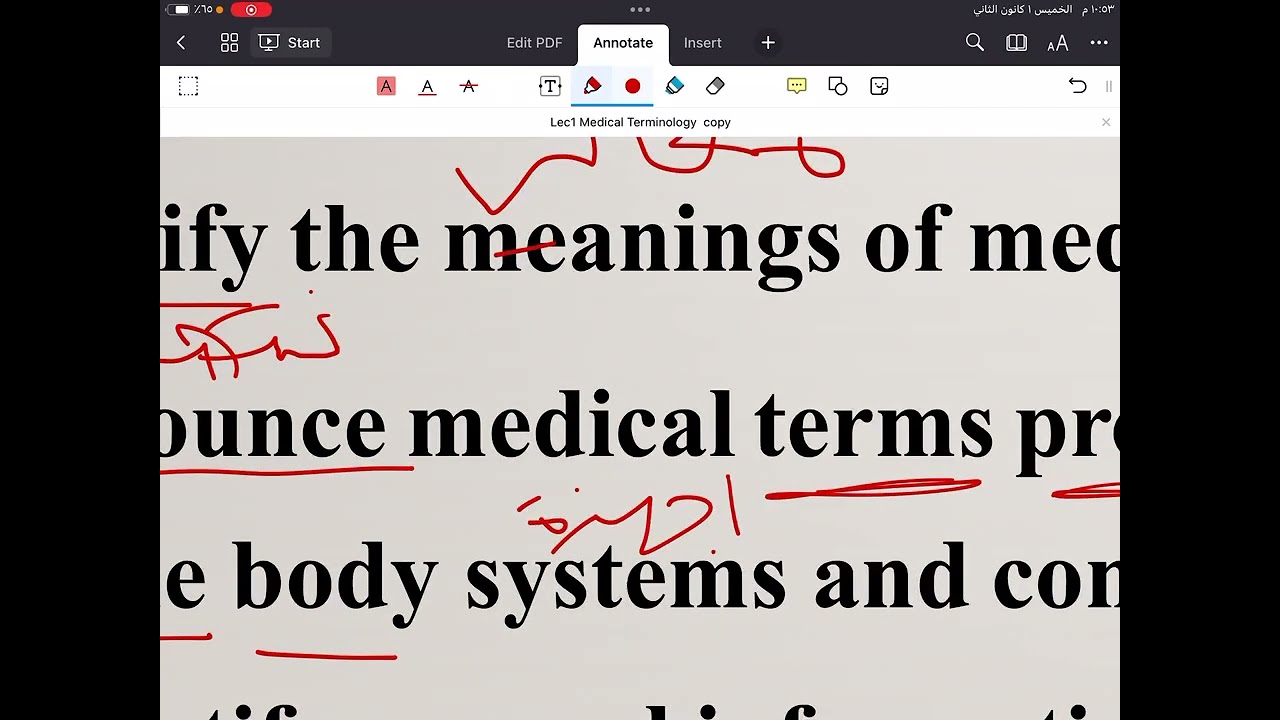This screenshot has width=1280, height=720.
Task: Choose the text underline tool
Action: 427,86
